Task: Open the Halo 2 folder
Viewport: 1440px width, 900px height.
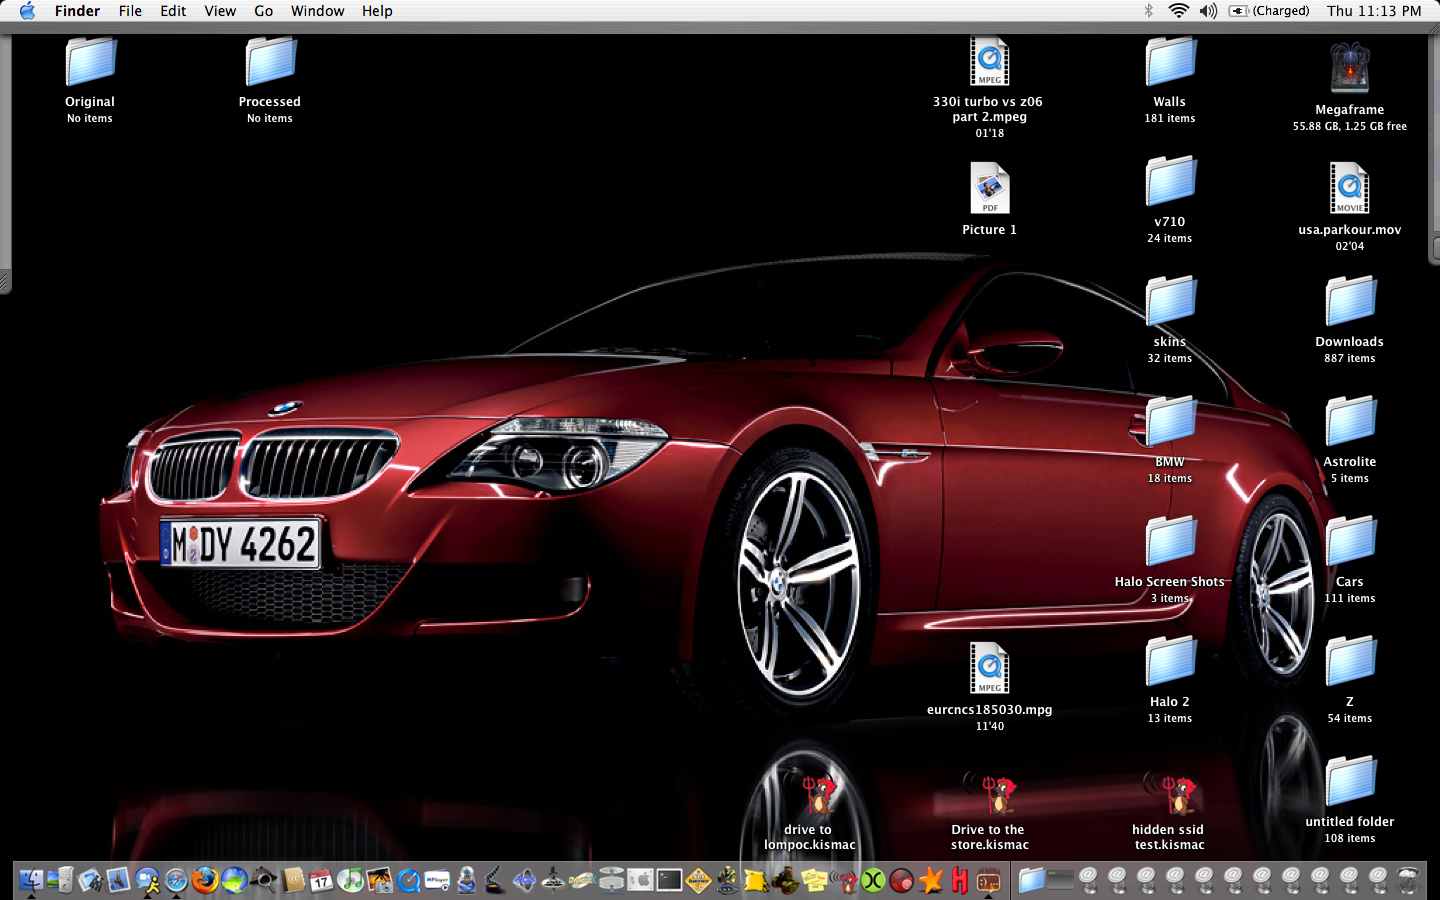Action: (1170, 662)
